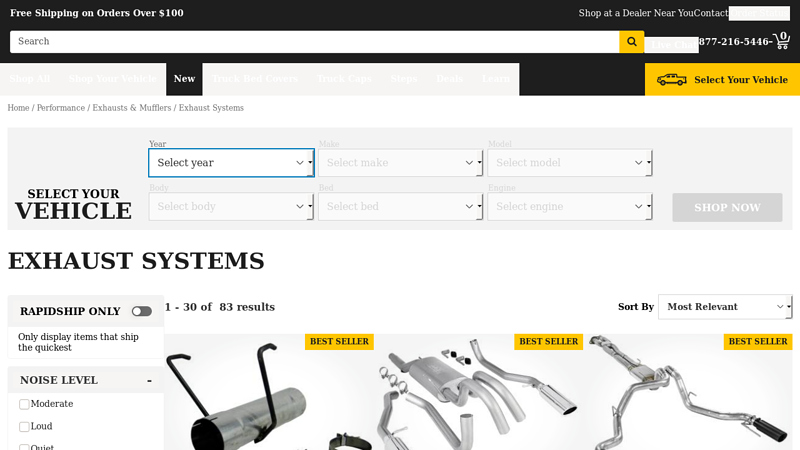Open the Select year dropdown

click(231, 163)
